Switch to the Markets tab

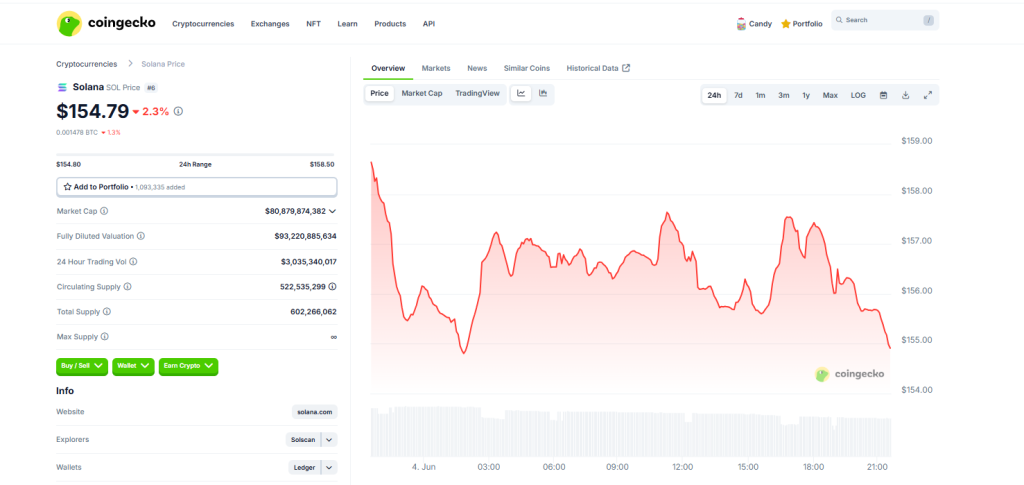point(436,68)
